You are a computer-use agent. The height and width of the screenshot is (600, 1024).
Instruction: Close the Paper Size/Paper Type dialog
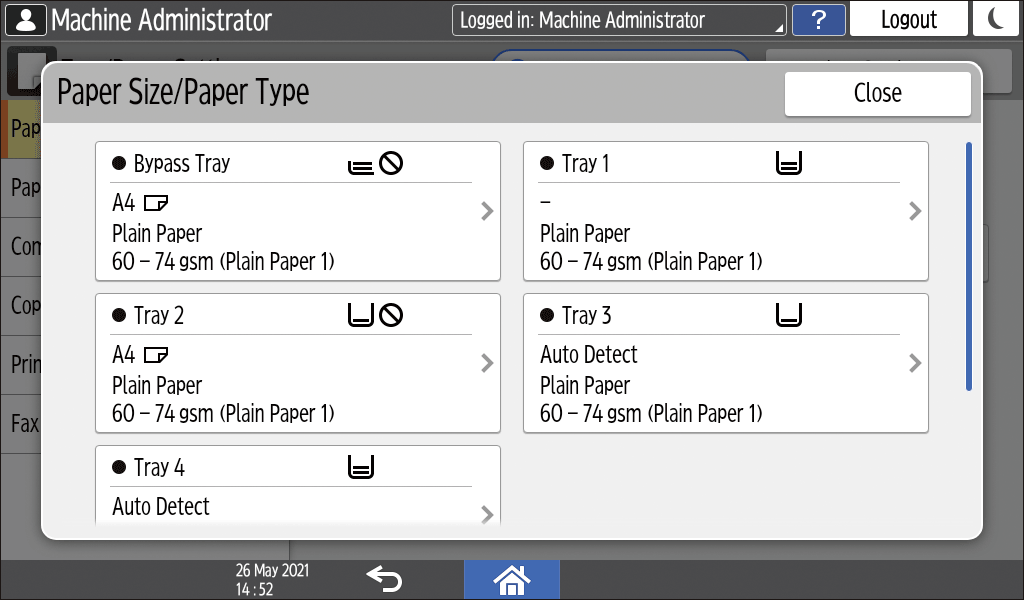(877, 93)
